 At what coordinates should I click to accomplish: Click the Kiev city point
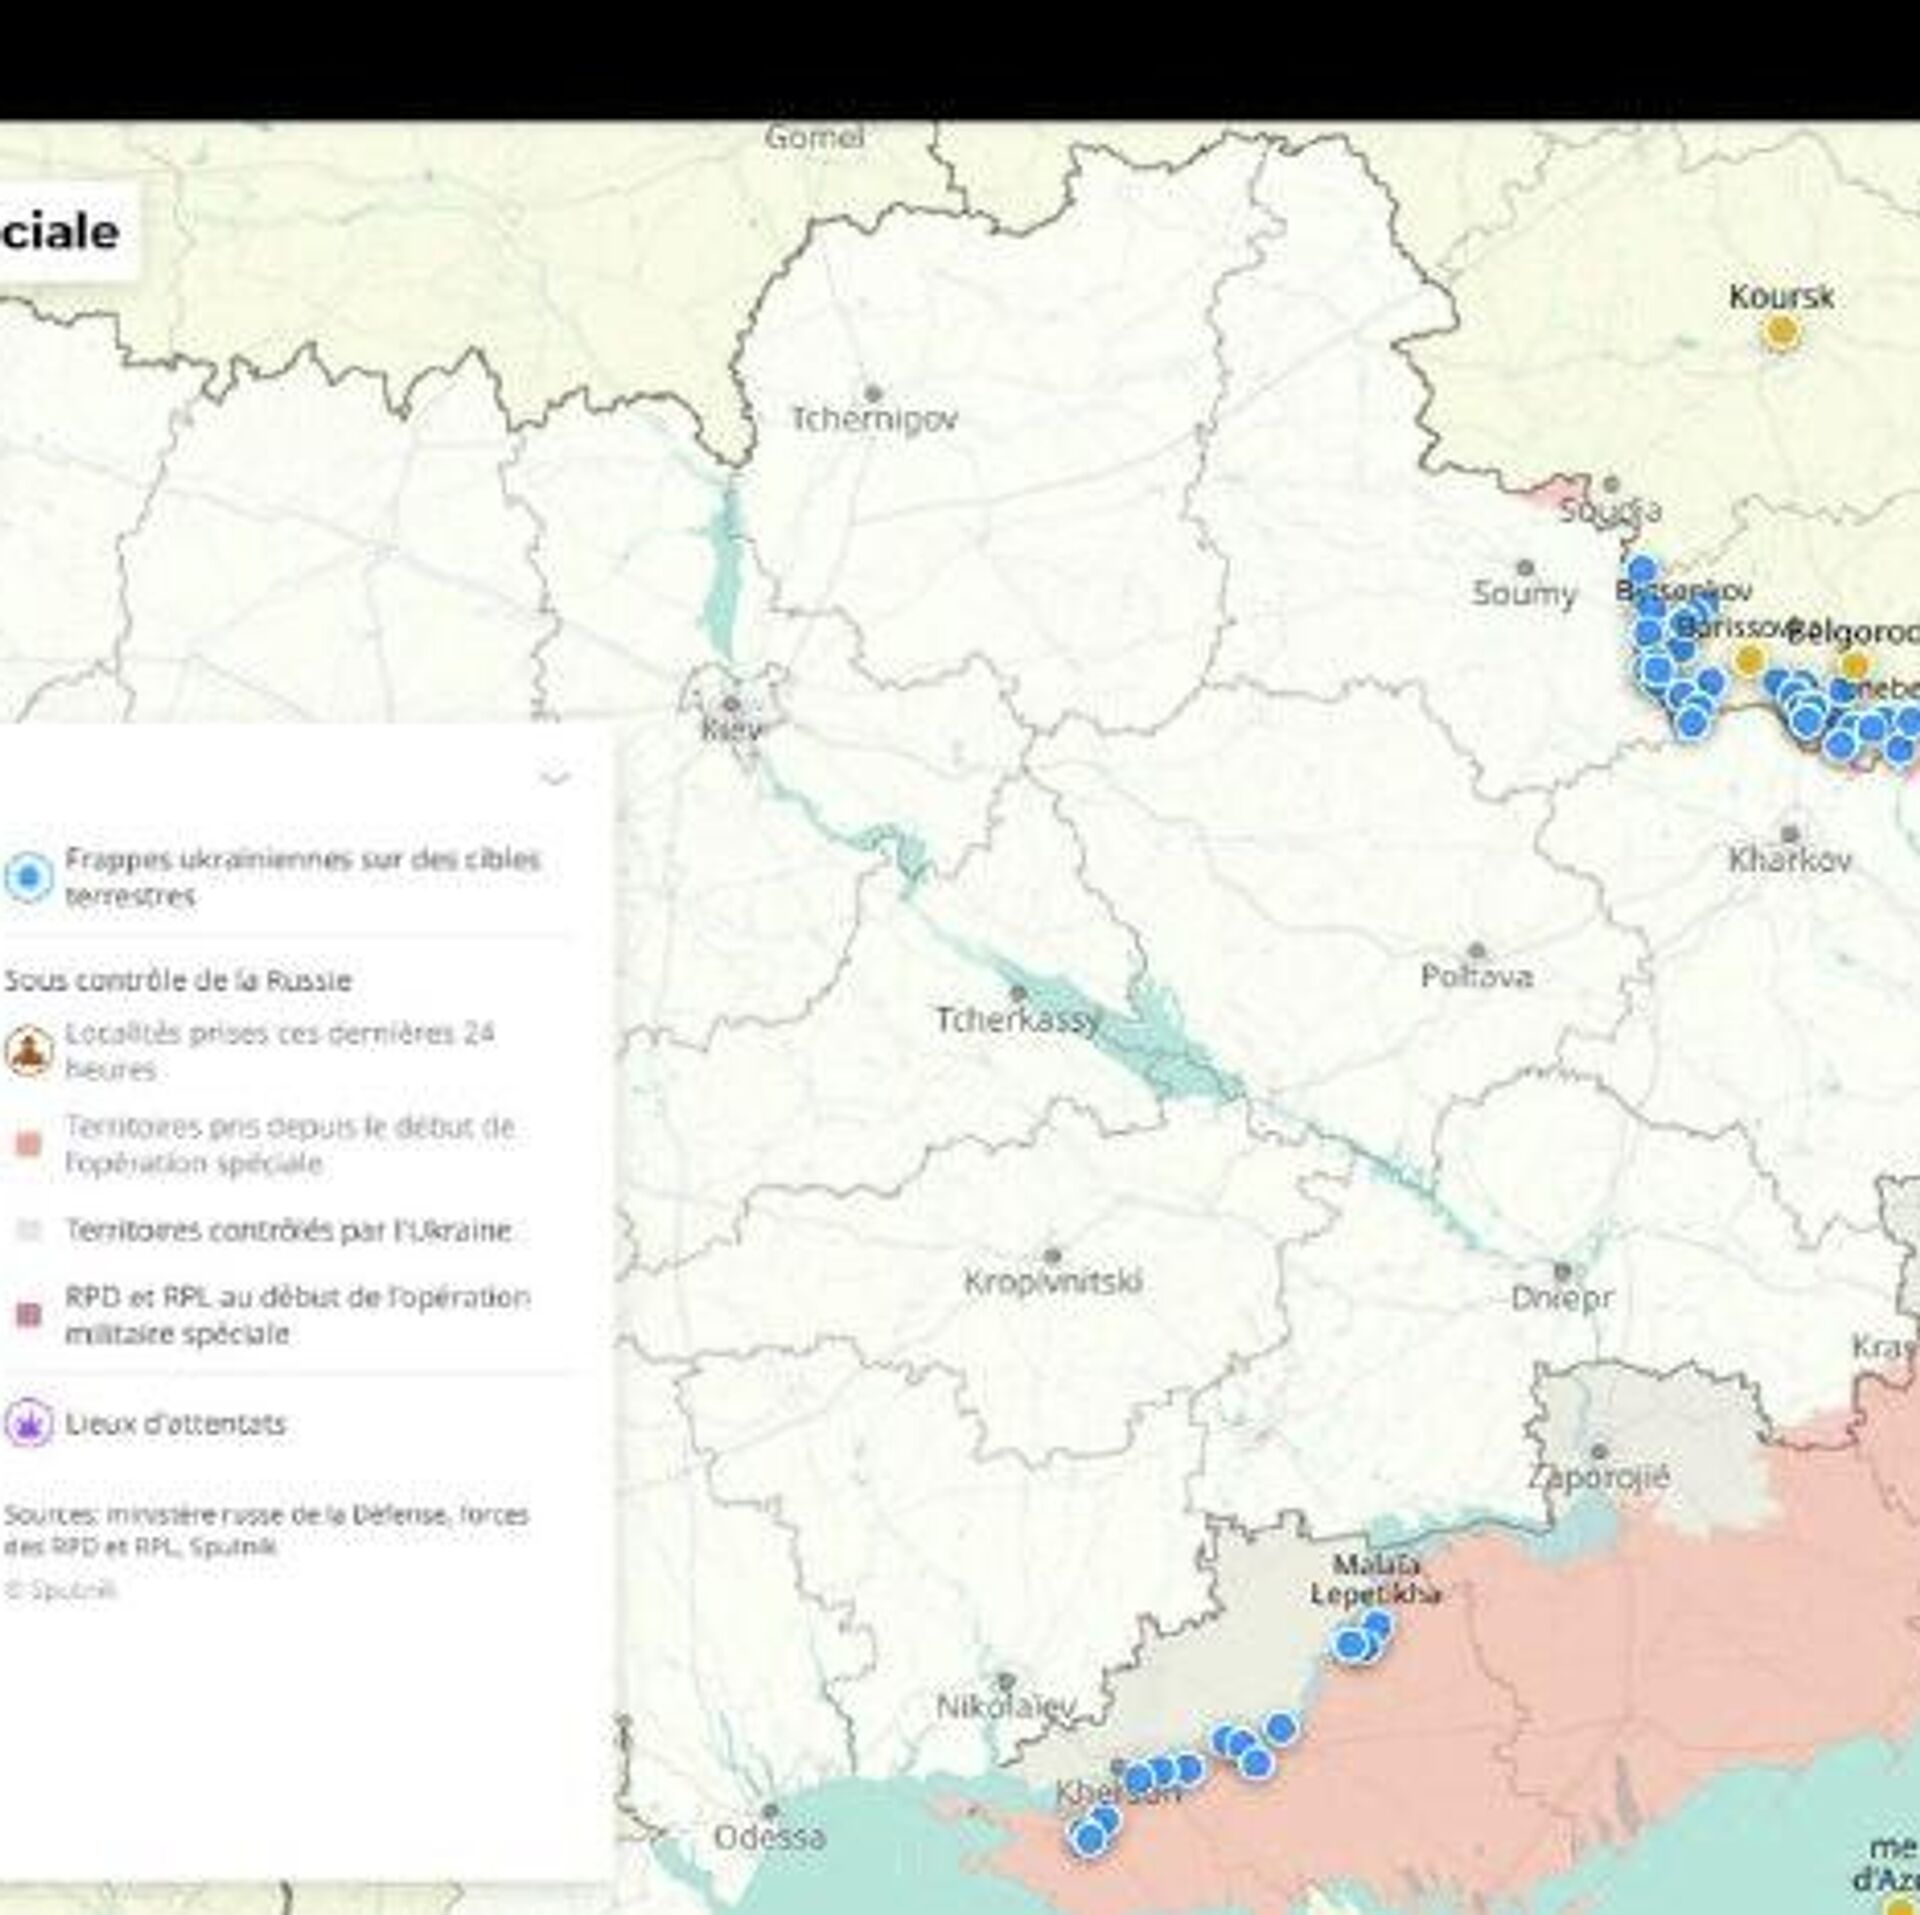[732, 704]
